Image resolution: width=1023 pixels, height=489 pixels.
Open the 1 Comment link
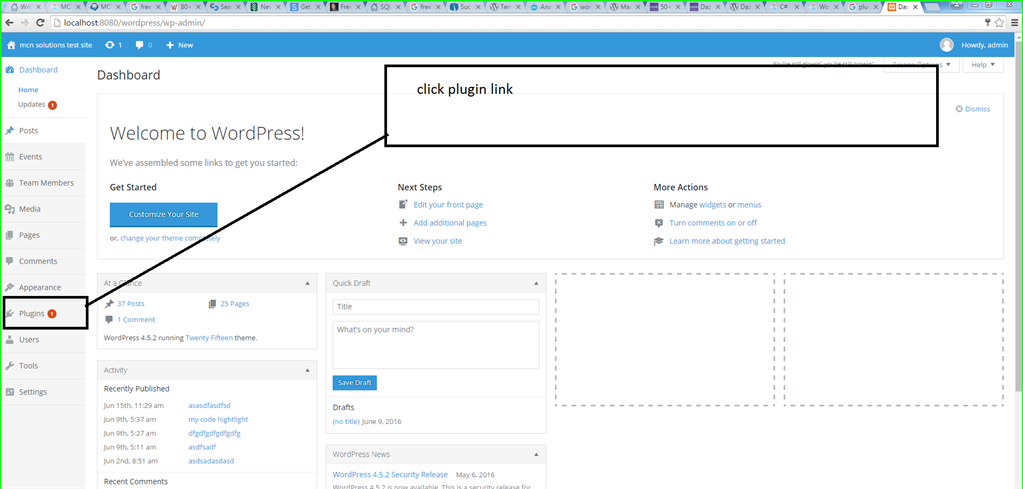point(136,319)
